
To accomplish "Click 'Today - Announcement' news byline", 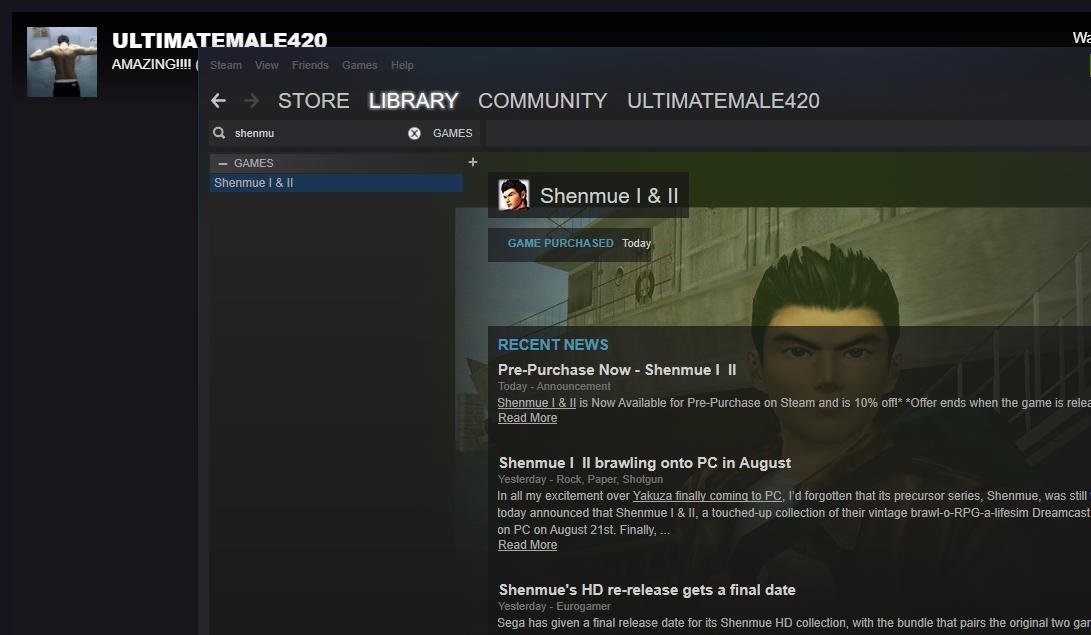I will coord(554,387).
